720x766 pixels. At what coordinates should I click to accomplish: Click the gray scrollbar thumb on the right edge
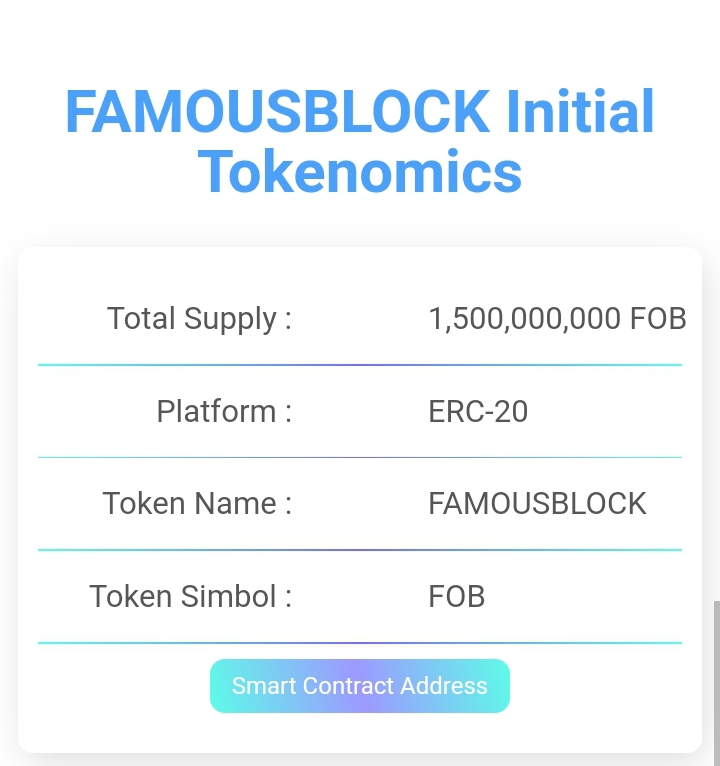pos(717,683)
